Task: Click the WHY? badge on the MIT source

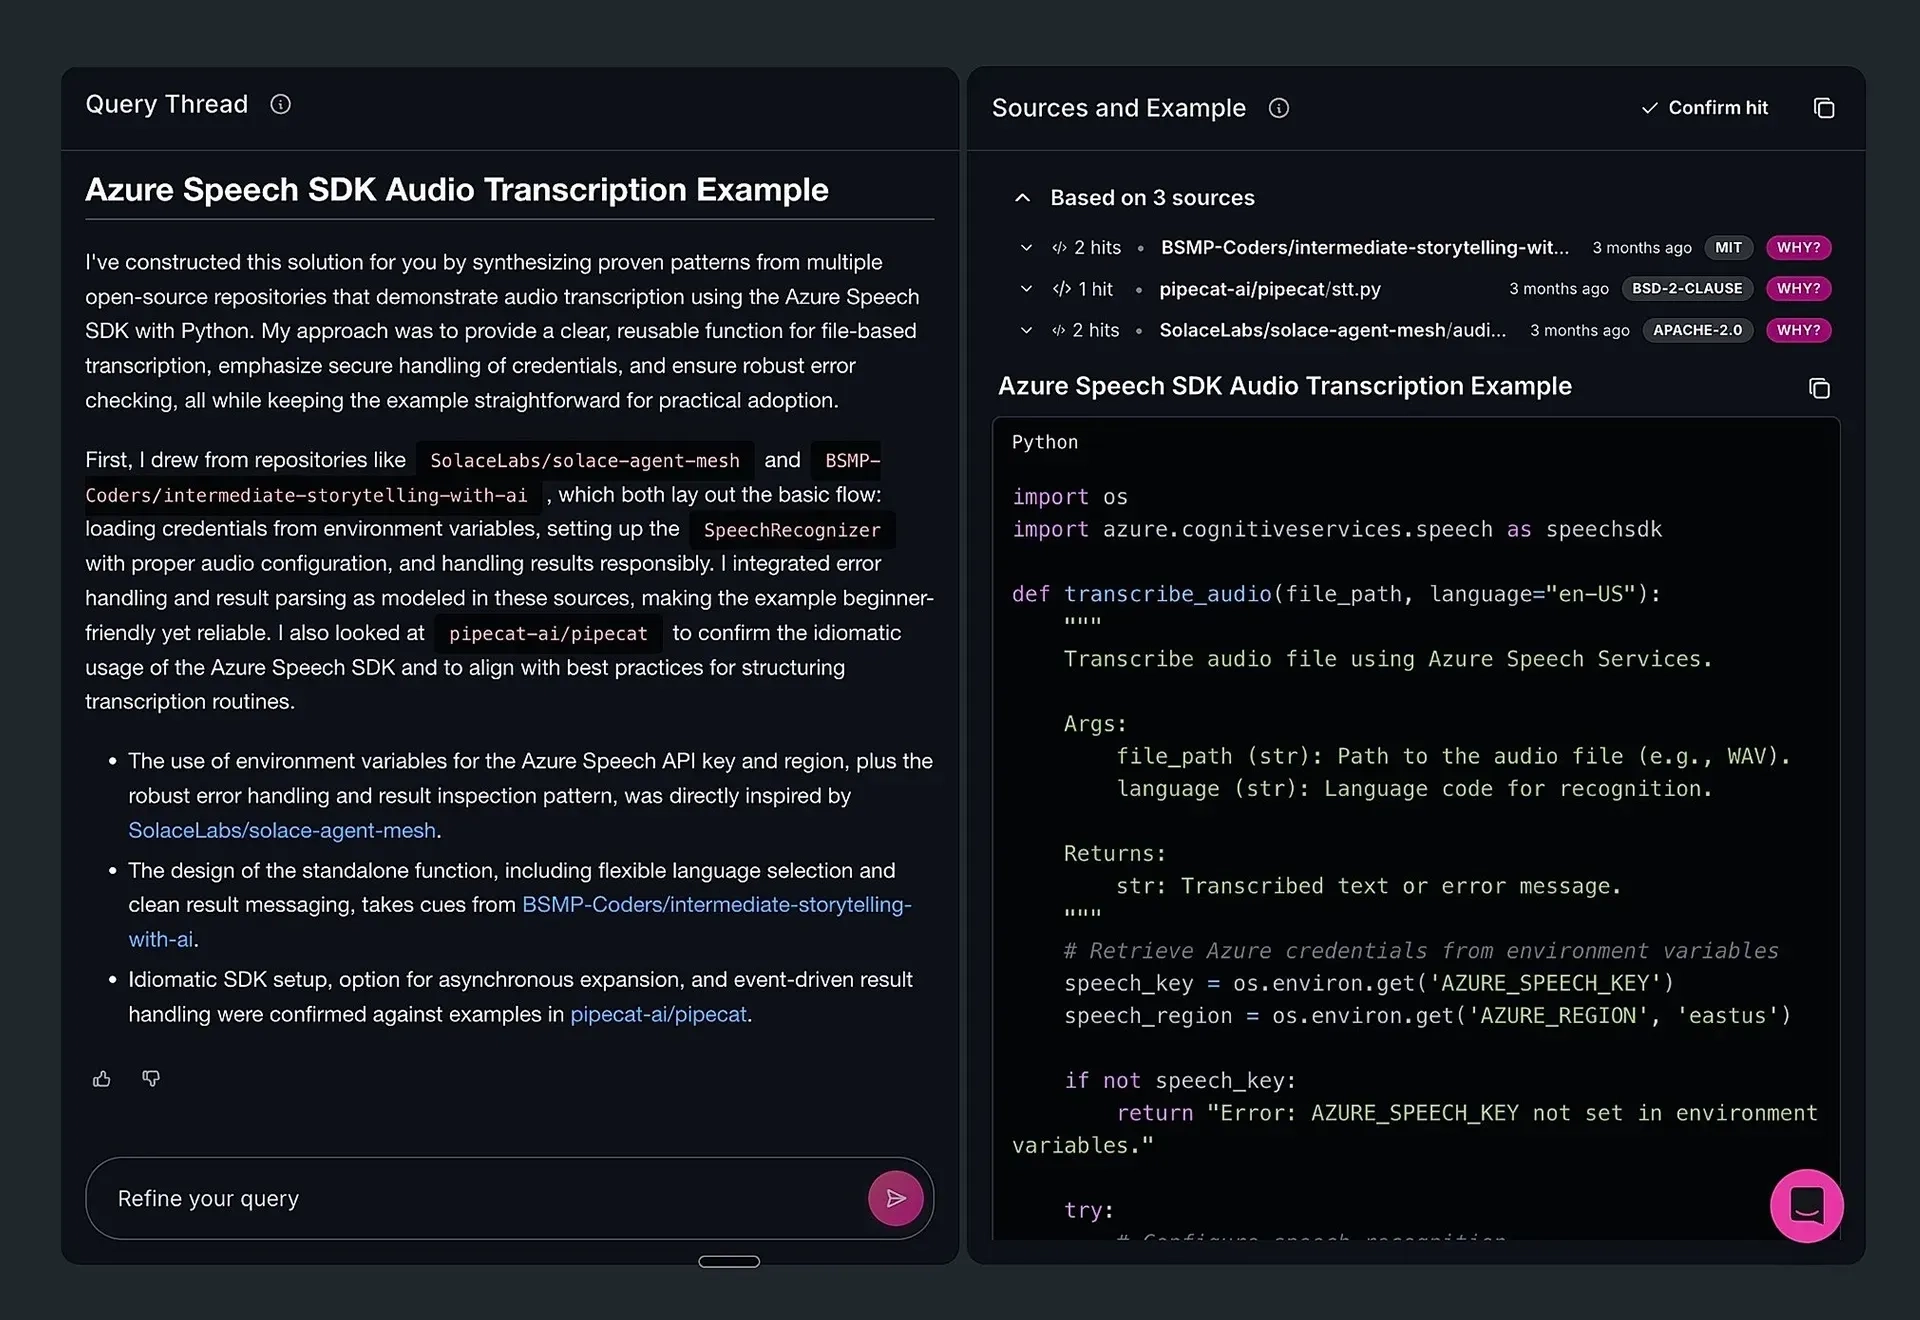Action: tap(1797, 247)
